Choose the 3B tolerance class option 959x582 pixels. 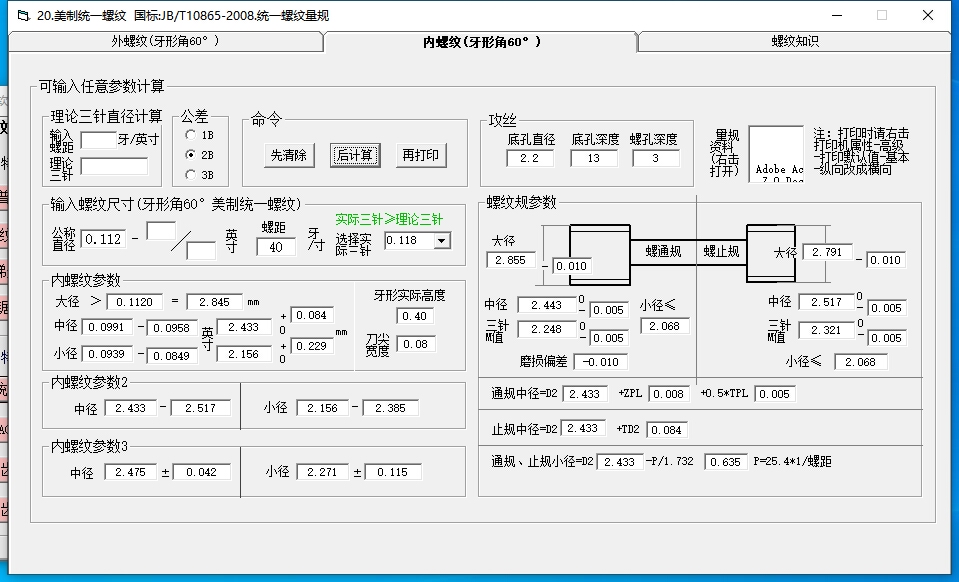tap(191, 175)
